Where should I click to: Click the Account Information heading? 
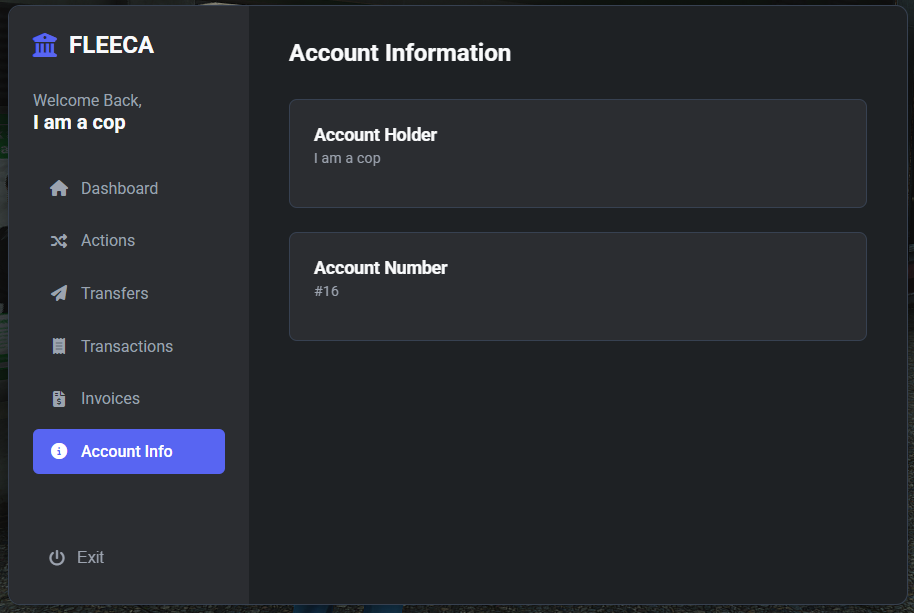(x=400, y=53)
